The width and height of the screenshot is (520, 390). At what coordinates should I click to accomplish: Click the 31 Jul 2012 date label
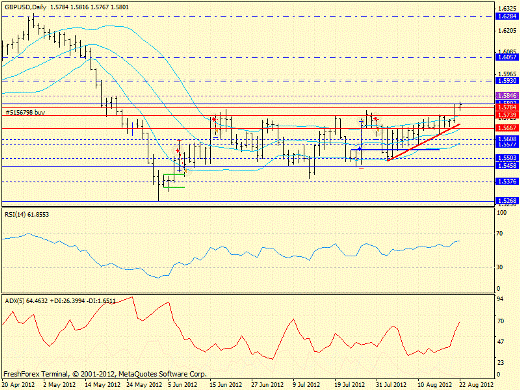[x=391, y=384]
